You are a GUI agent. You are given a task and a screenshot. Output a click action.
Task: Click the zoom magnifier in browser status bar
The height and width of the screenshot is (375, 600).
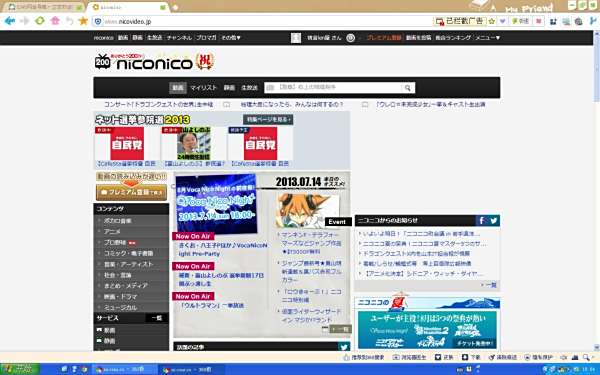[587, 357]
